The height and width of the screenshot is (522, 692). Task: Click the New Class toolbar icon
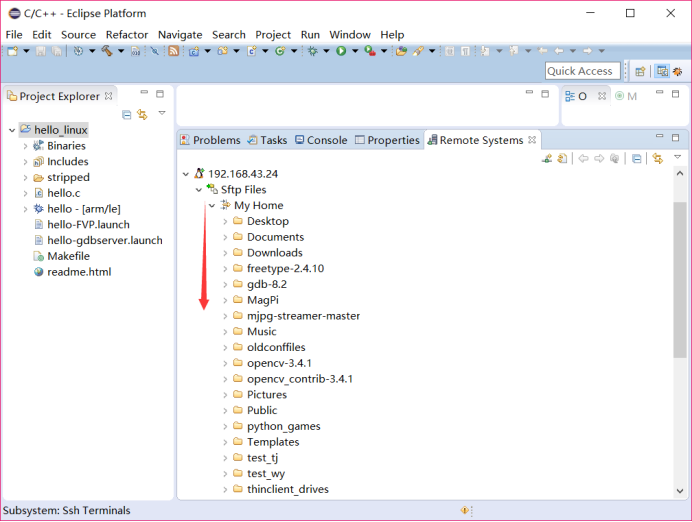[x=280, y=51]
